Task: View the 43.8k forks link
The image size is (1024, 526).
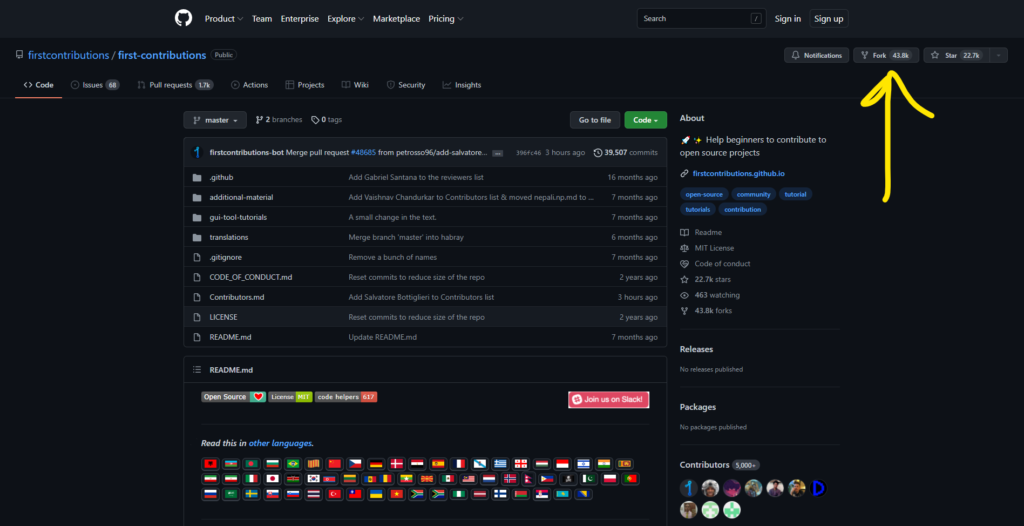Action: tap(706, 311)
